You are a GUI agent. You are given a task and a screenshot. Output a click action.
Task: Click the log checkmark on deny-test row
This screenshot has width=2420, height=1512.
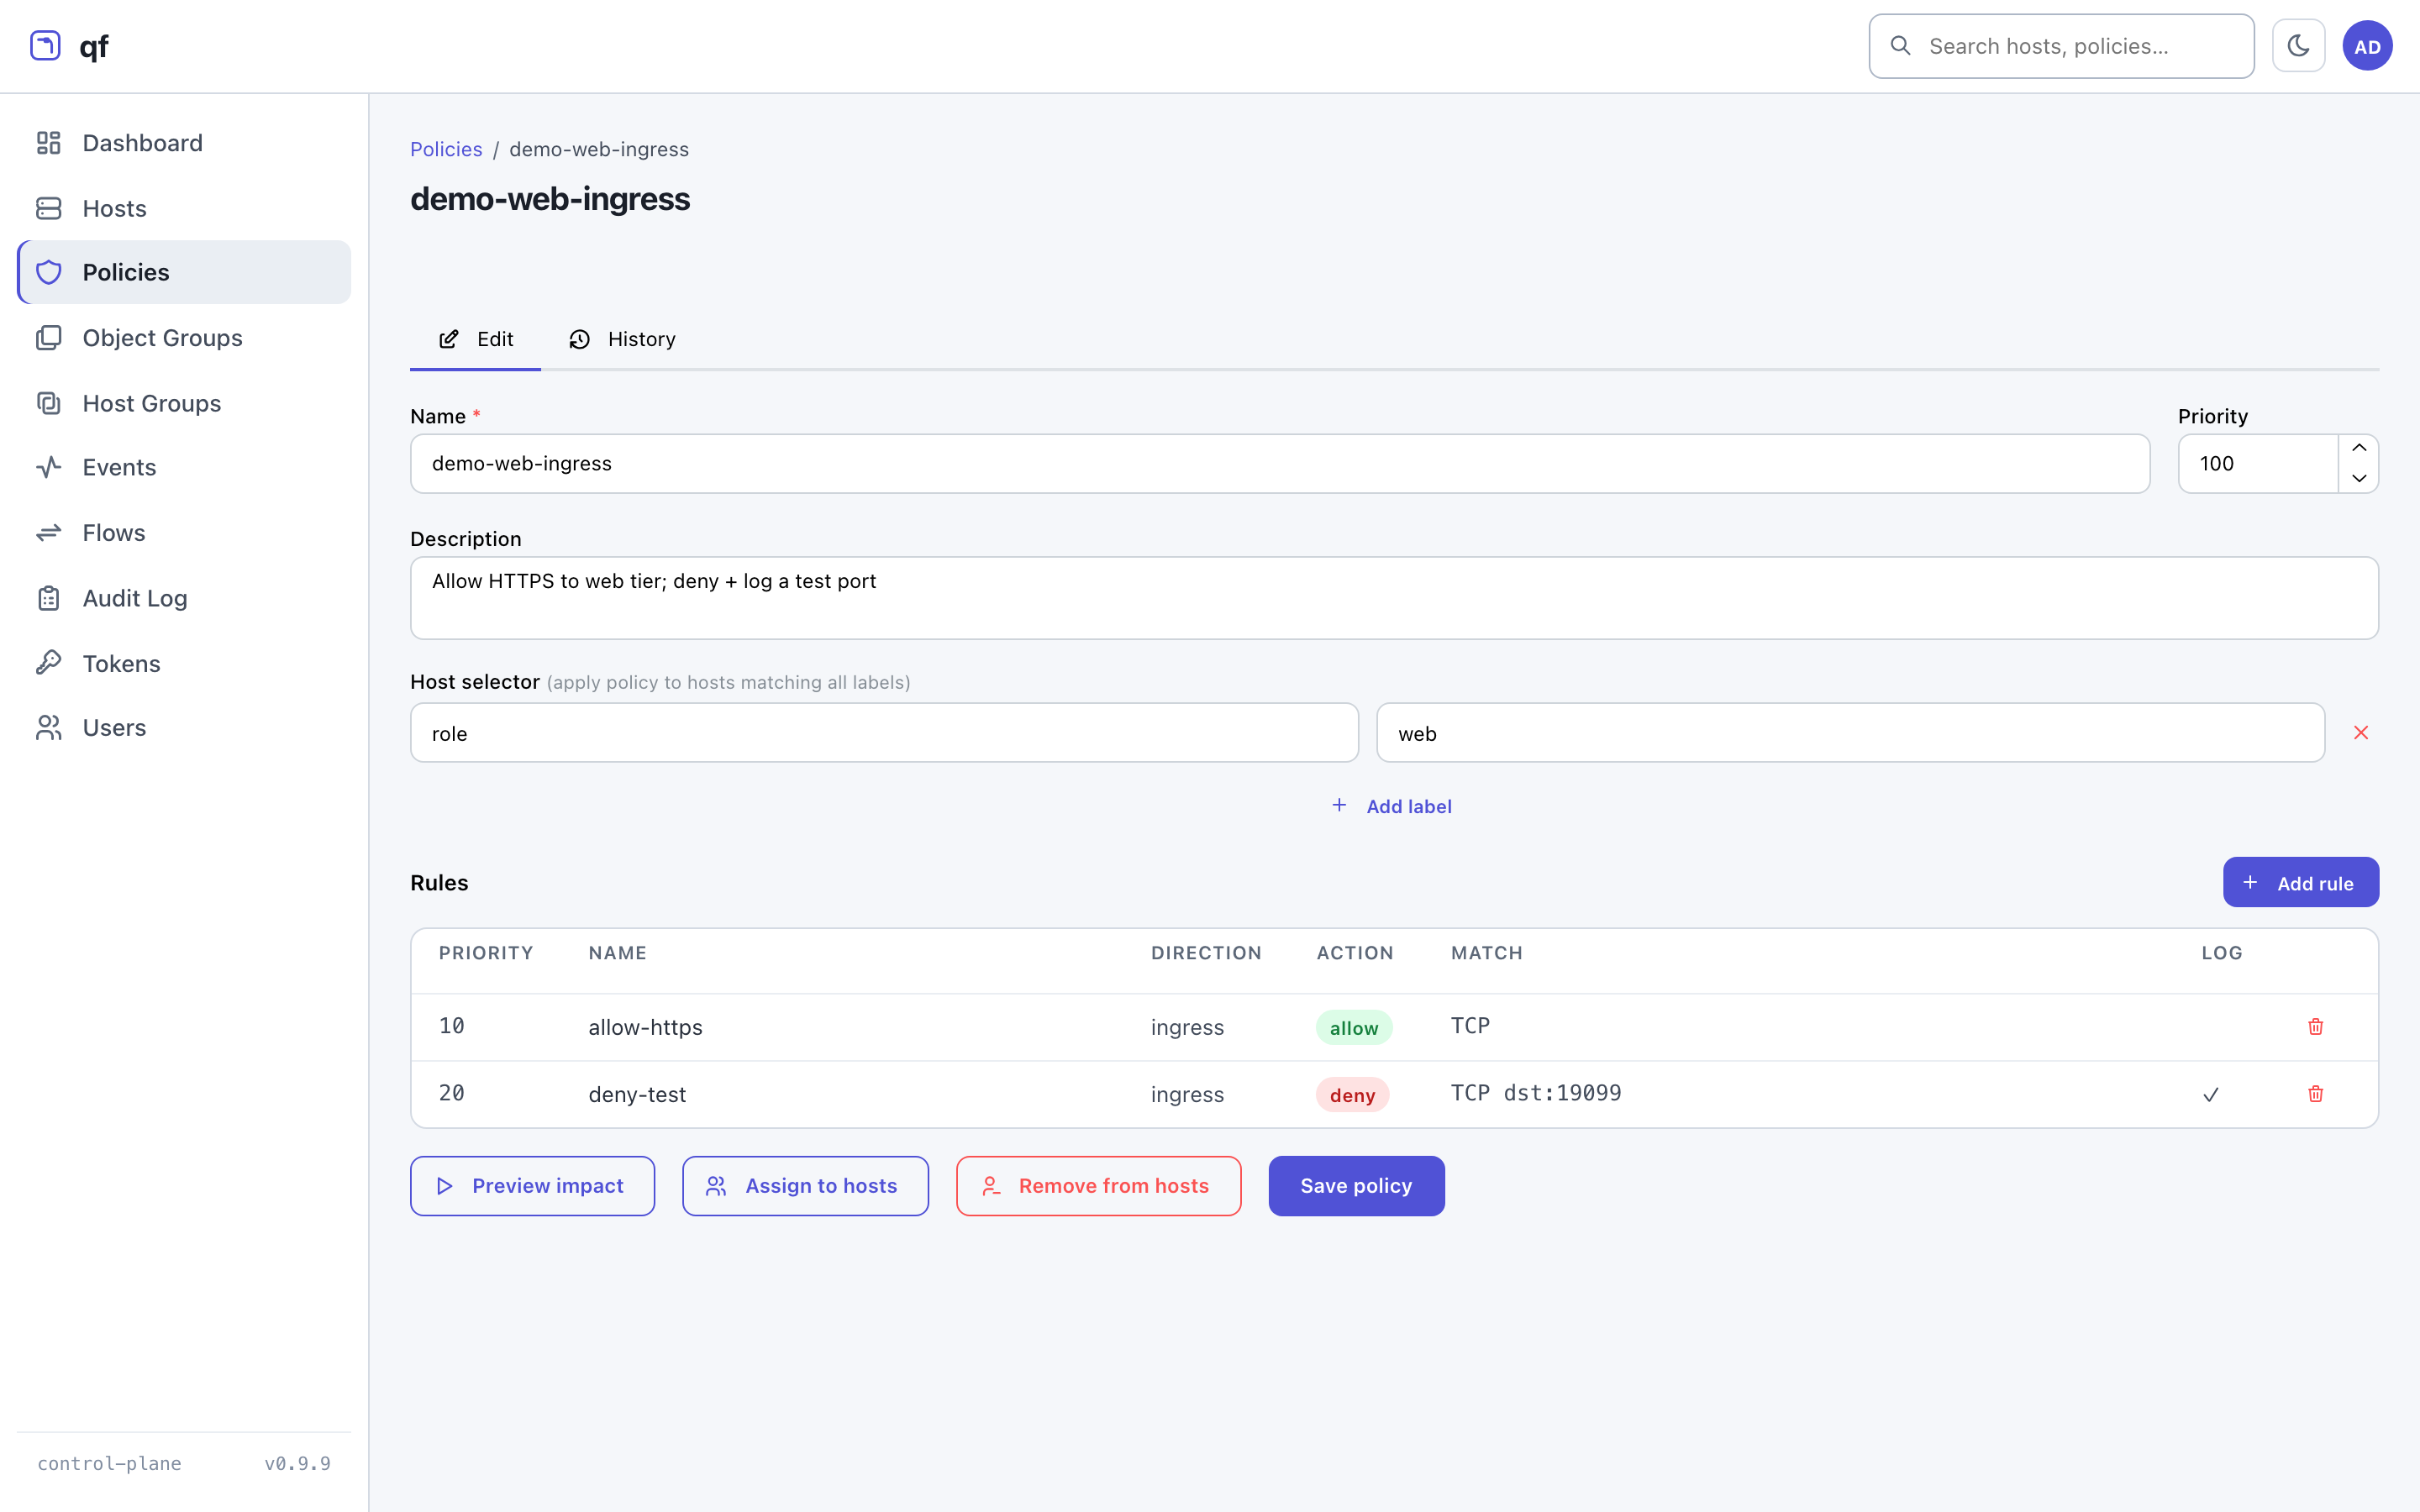(2211, 1095)
